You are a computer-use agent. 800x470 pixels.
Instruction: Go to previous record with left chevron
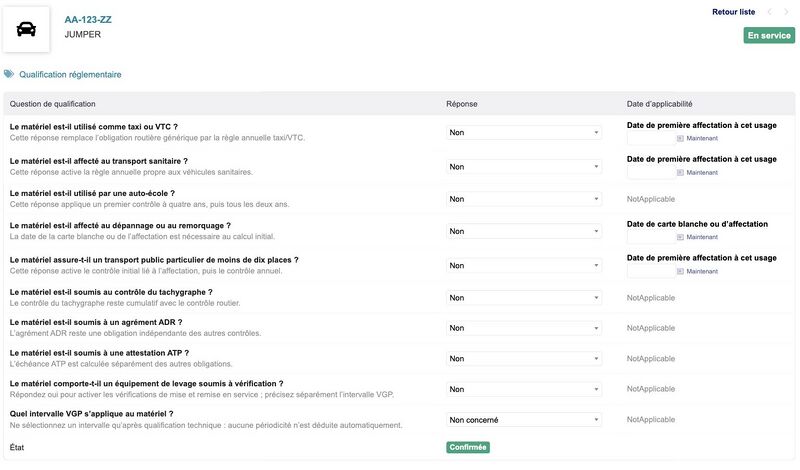tap(769, 12)
